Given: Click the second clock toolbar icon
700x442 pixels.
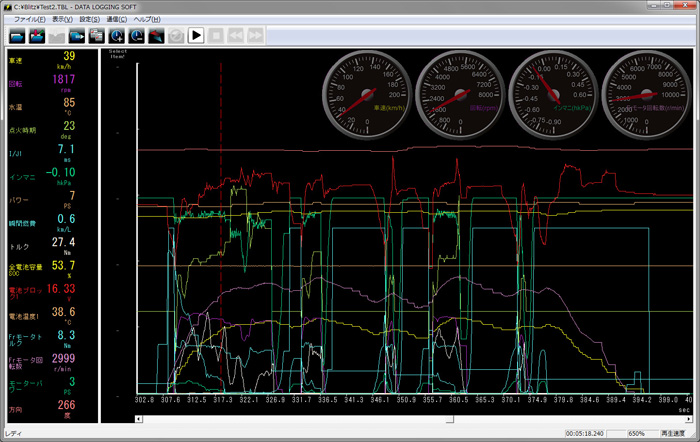Looking at the screenshot, I should (x=136, y=35).
